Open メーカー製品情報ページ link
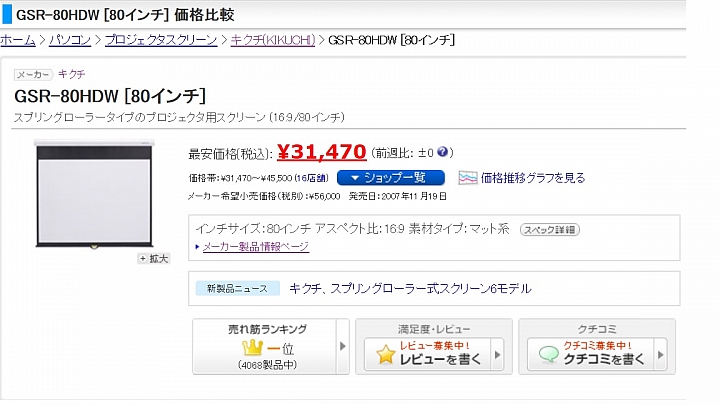Screen dimensions: 720x405 tap(256, 246)
